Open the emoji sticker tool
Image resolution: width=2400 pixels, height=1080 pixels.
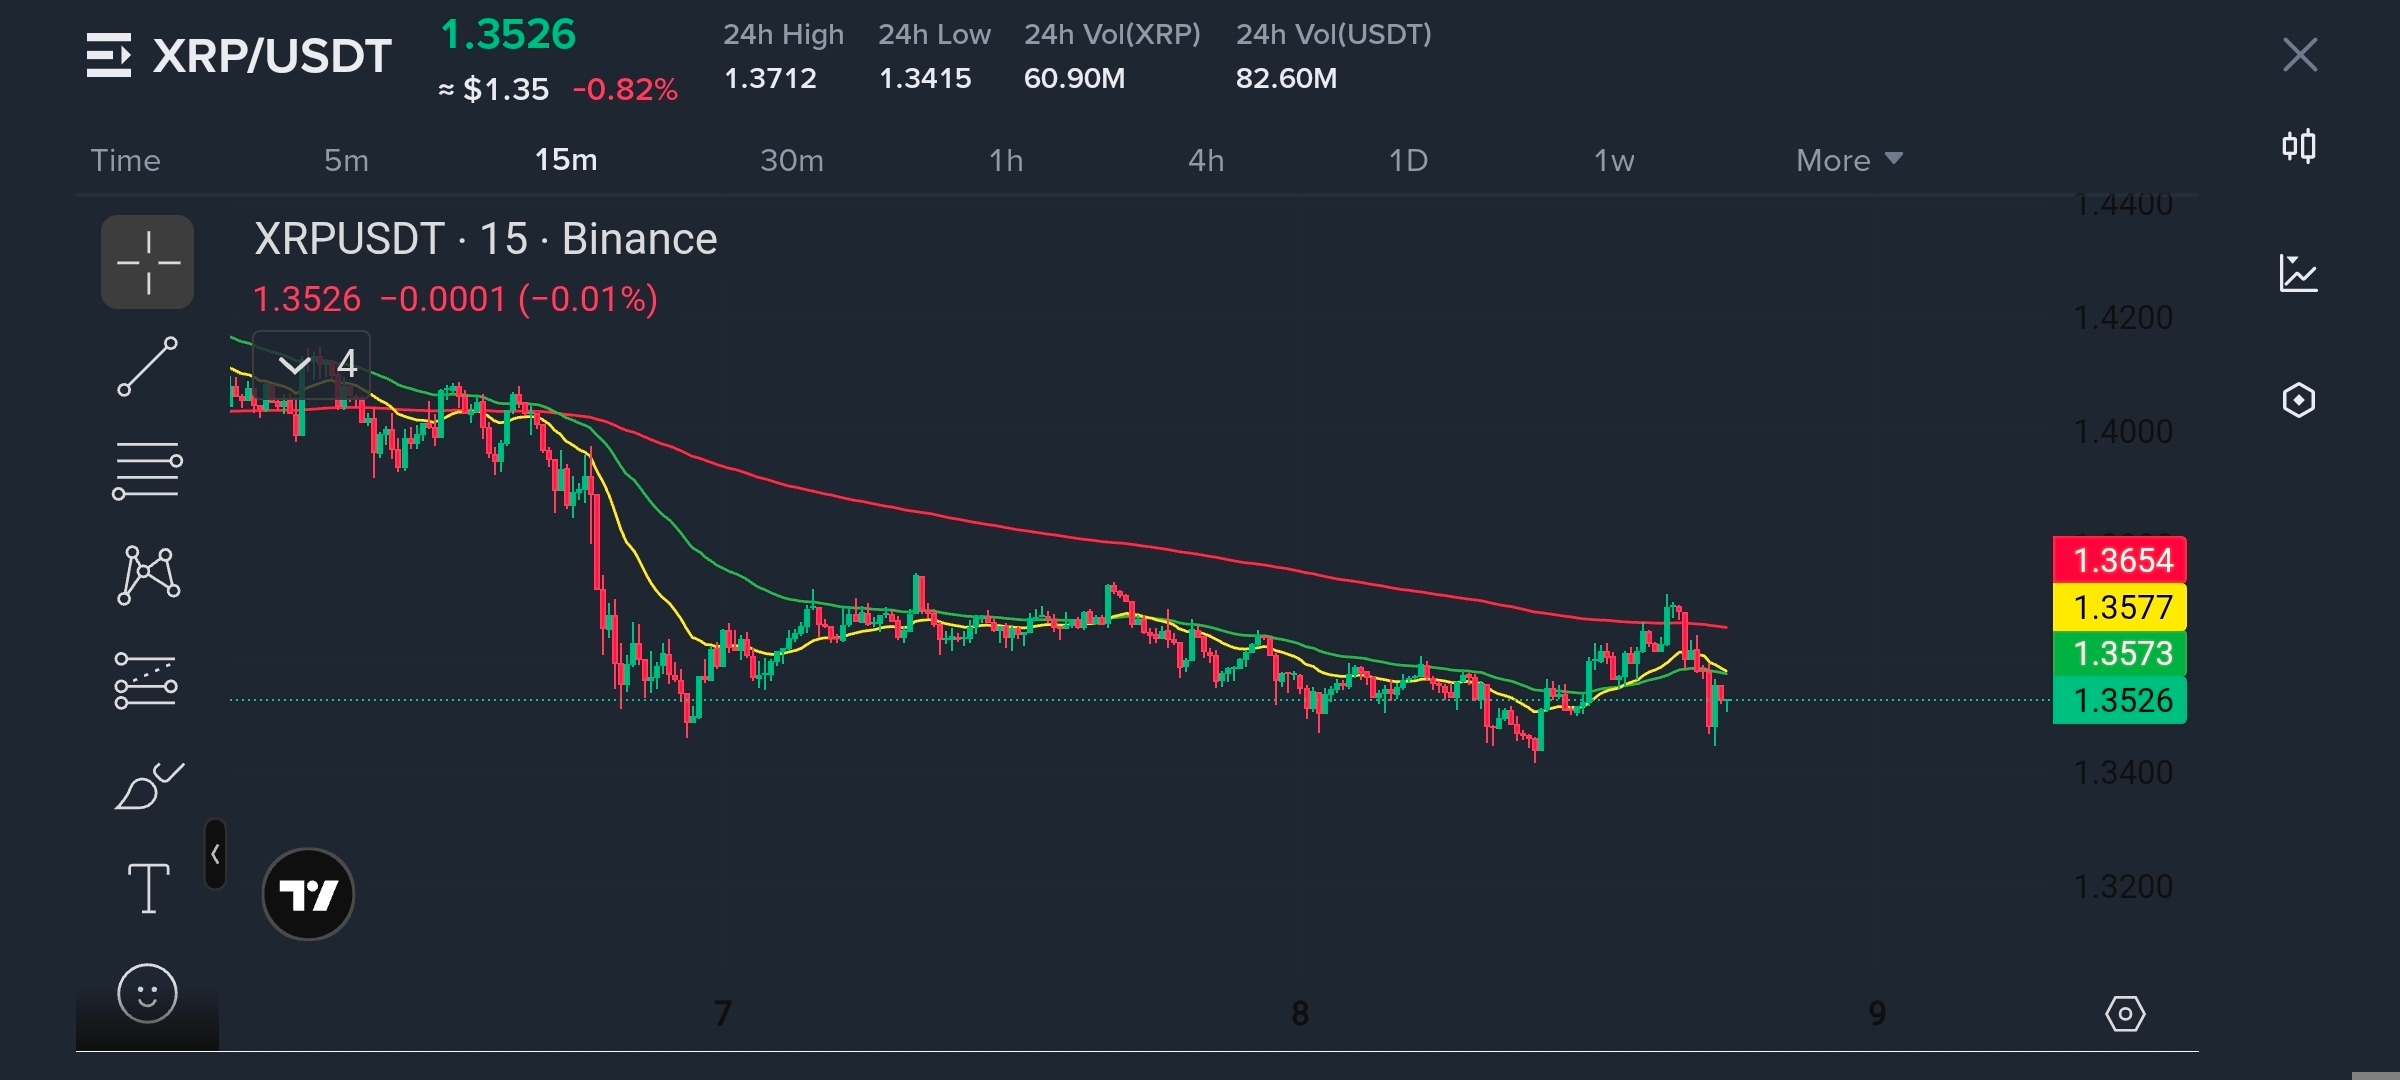(147, 994)
